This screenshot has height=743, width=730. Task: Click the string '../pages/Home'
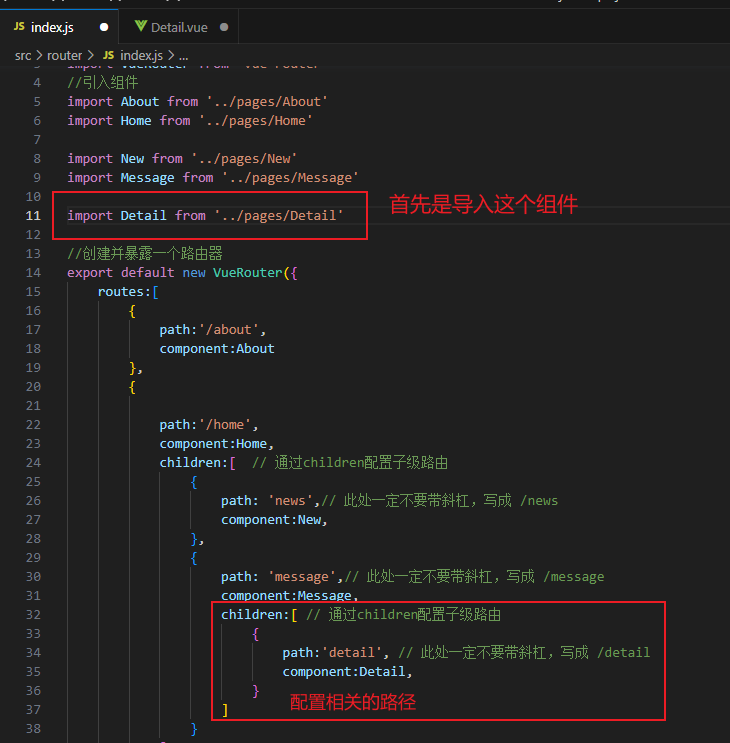click(256, 120)
